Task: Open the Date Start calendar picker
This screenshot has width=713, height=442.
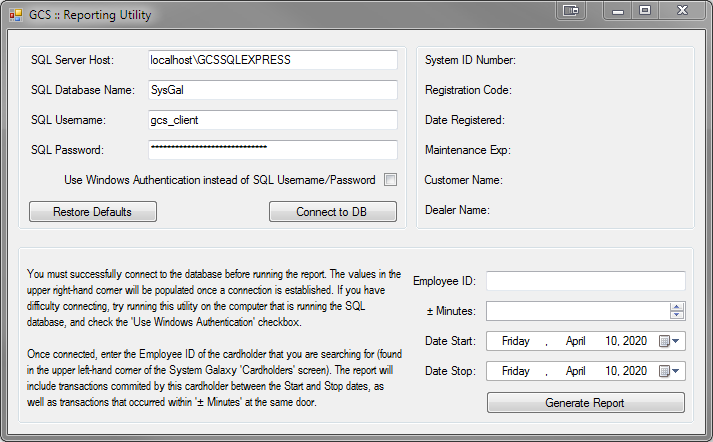Action: [x=669, y=341]
